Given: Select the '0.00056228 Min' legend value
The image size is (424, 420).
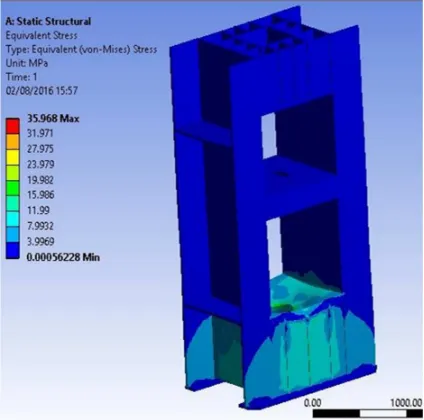Looking at the screenshot, I should coord(63,257).
